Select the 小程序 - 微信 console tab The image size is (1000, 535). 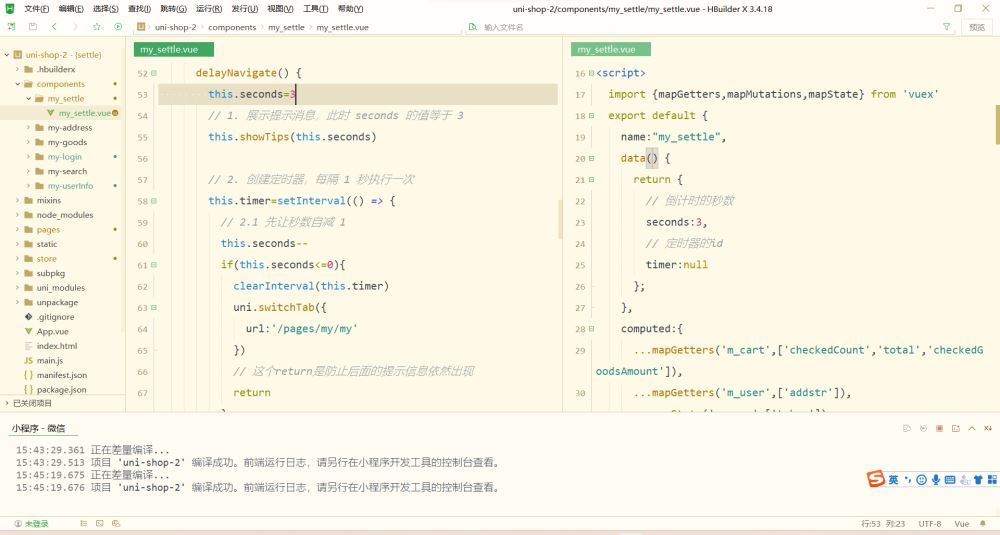(38, 429)
